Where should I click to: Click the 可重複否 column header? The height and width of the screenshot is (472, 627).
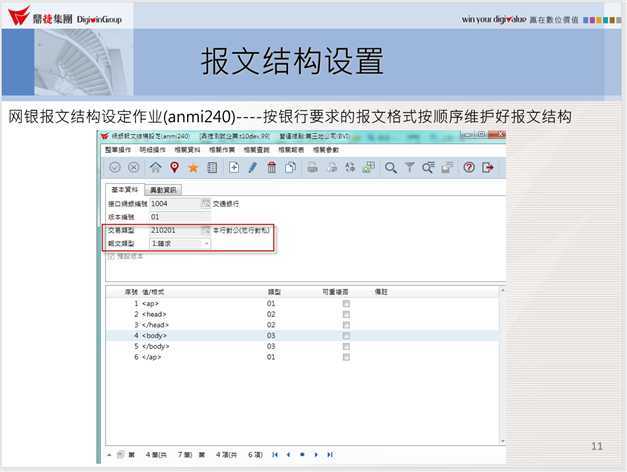point(335,292)
